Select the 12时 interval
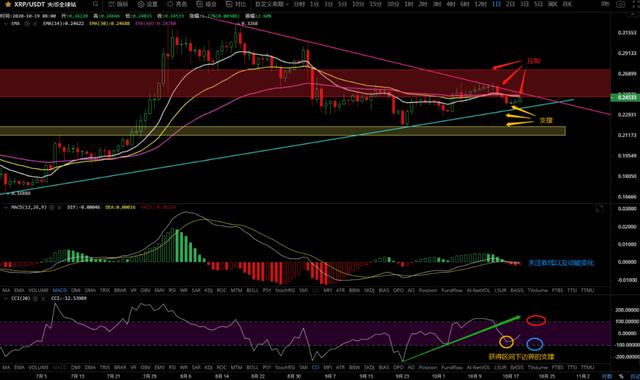Image resolution: width=640 pixels, height=380 pixels. 481,4
